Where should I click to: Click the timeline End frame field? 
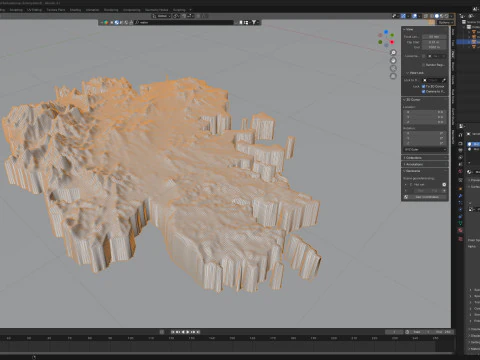444,332
